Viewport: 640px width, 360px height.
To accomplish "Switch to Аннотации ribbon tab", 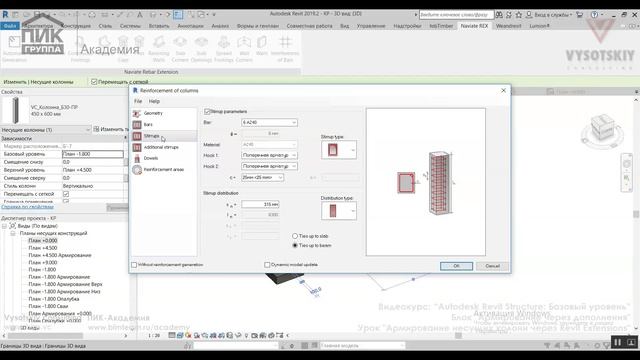I will pos(190,26).
